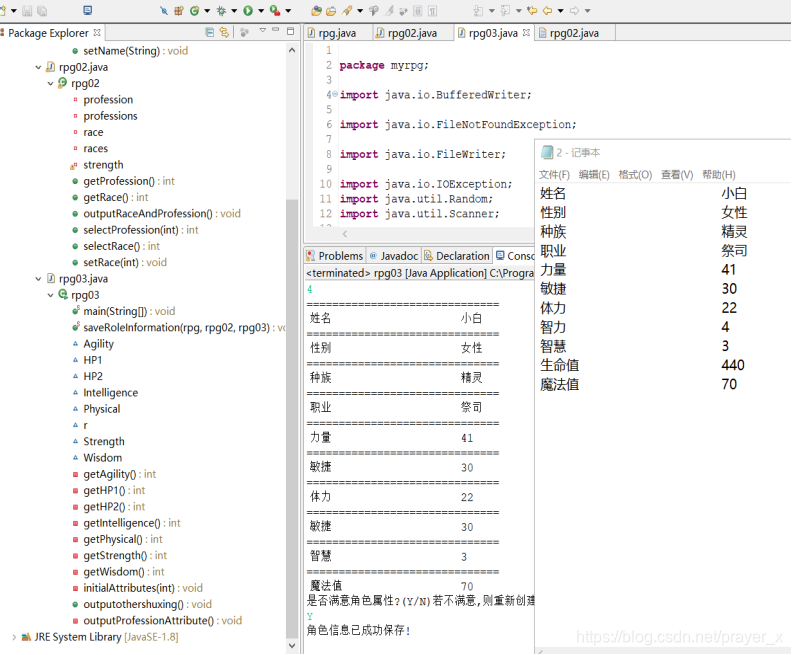Click the blue monitor icon in the toolbar
792x655 pixels.
[87, 10]
